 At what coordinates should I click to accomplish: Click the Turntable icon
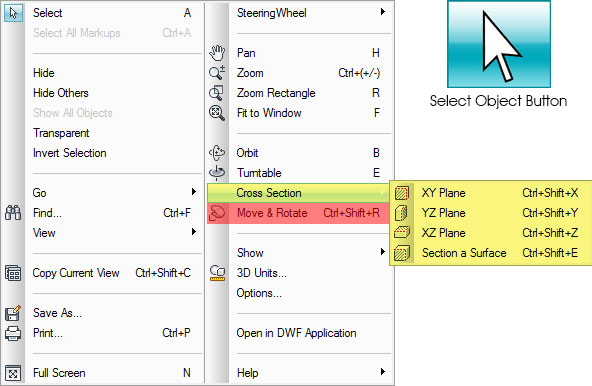(217, 173)
